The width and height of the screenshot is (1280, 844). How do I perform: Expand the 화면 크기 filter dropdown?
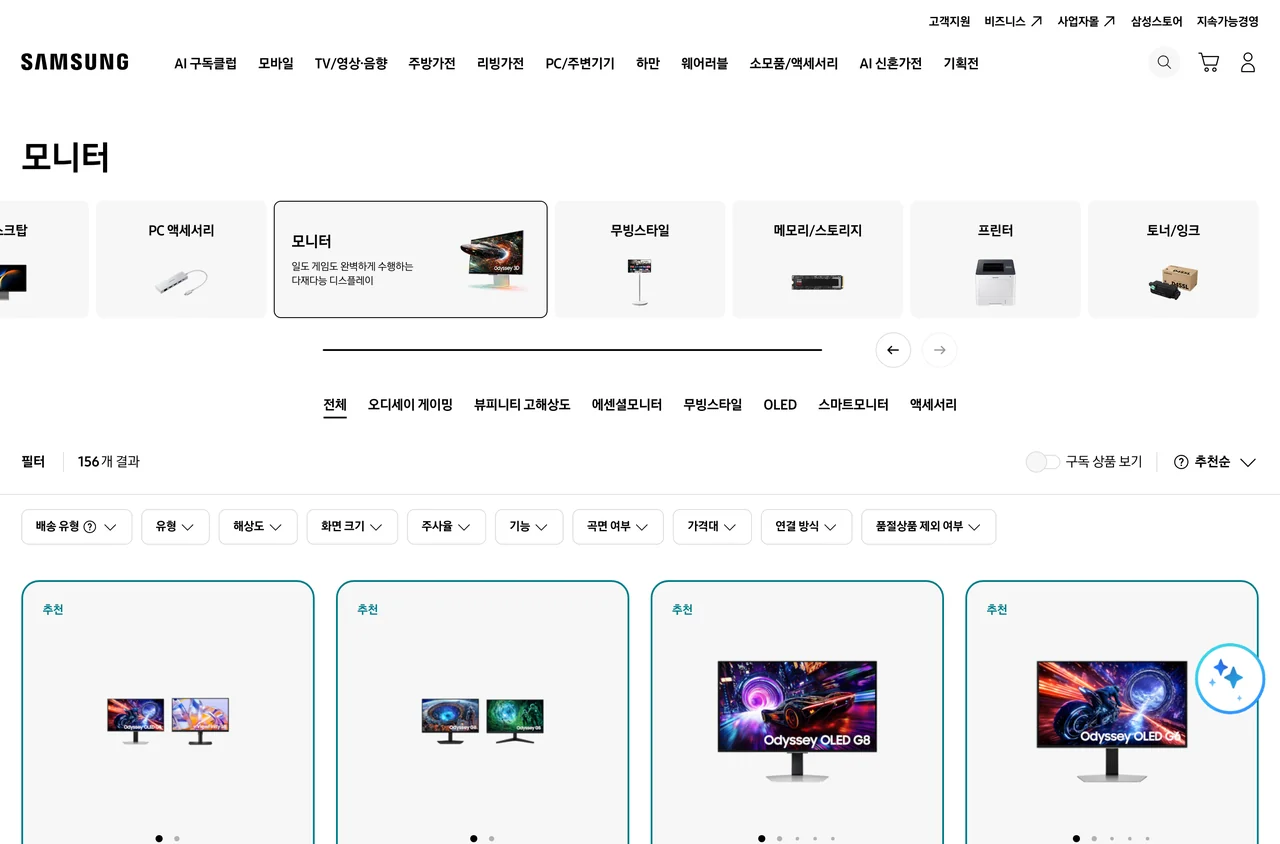[352, 527]
